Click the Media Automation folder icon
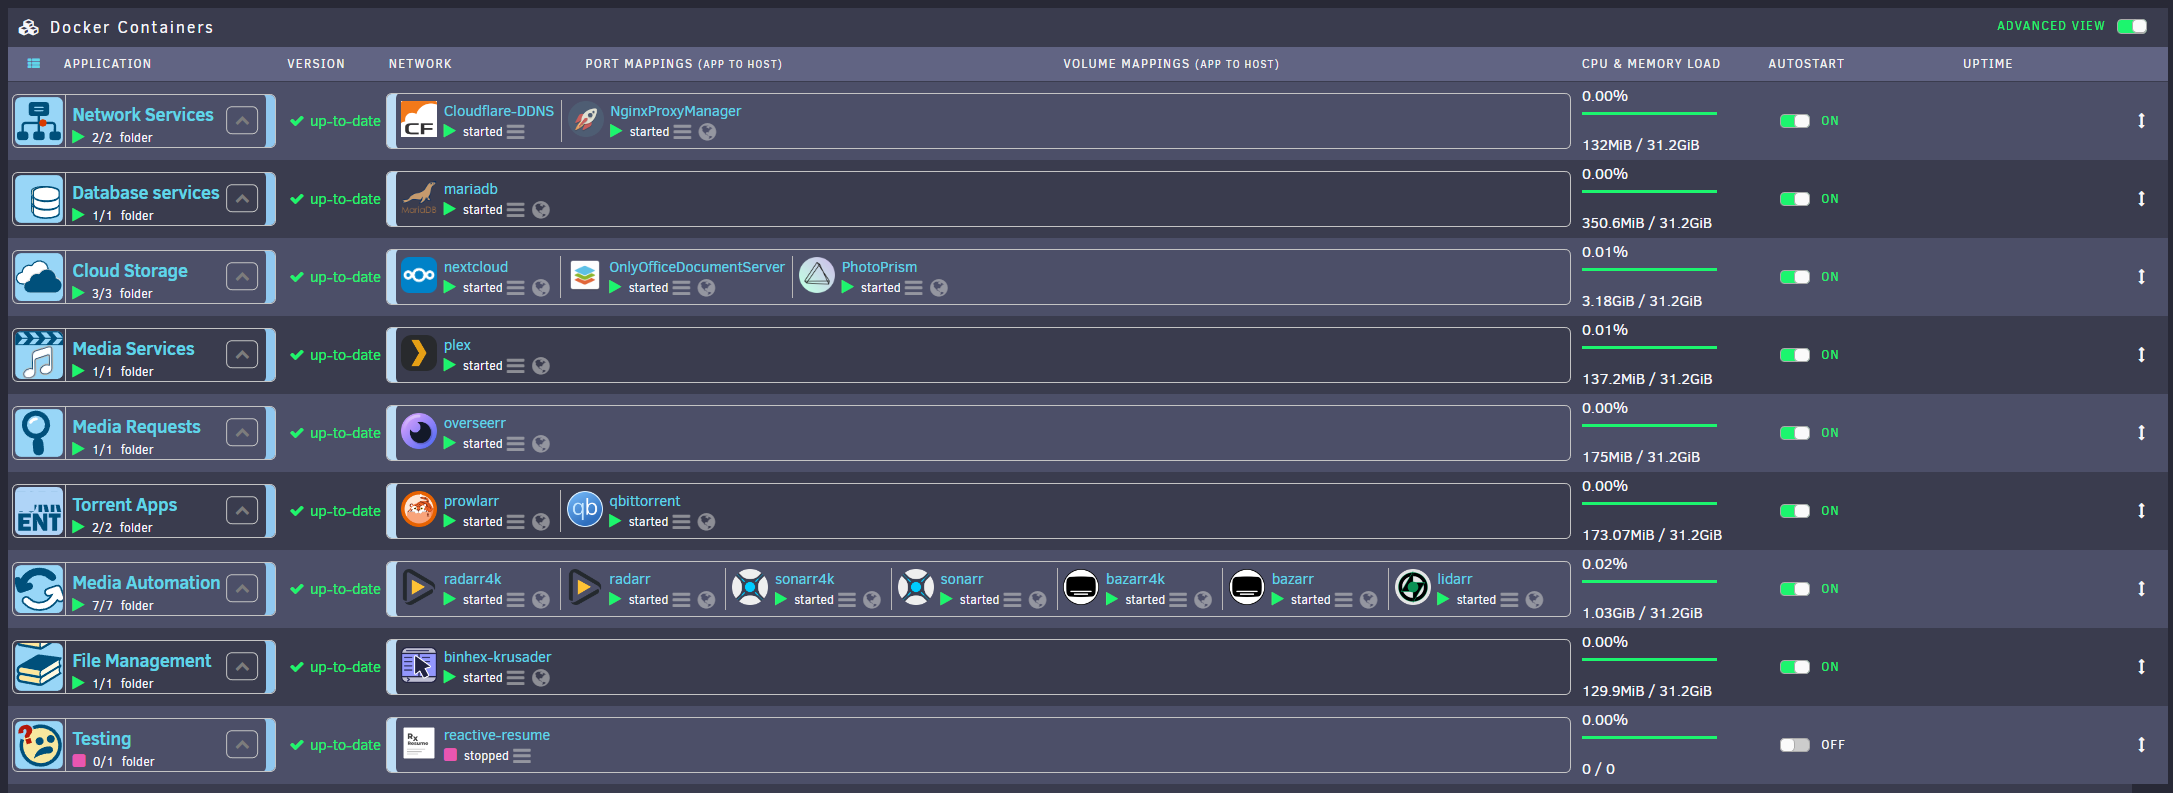 coord(39,589)
